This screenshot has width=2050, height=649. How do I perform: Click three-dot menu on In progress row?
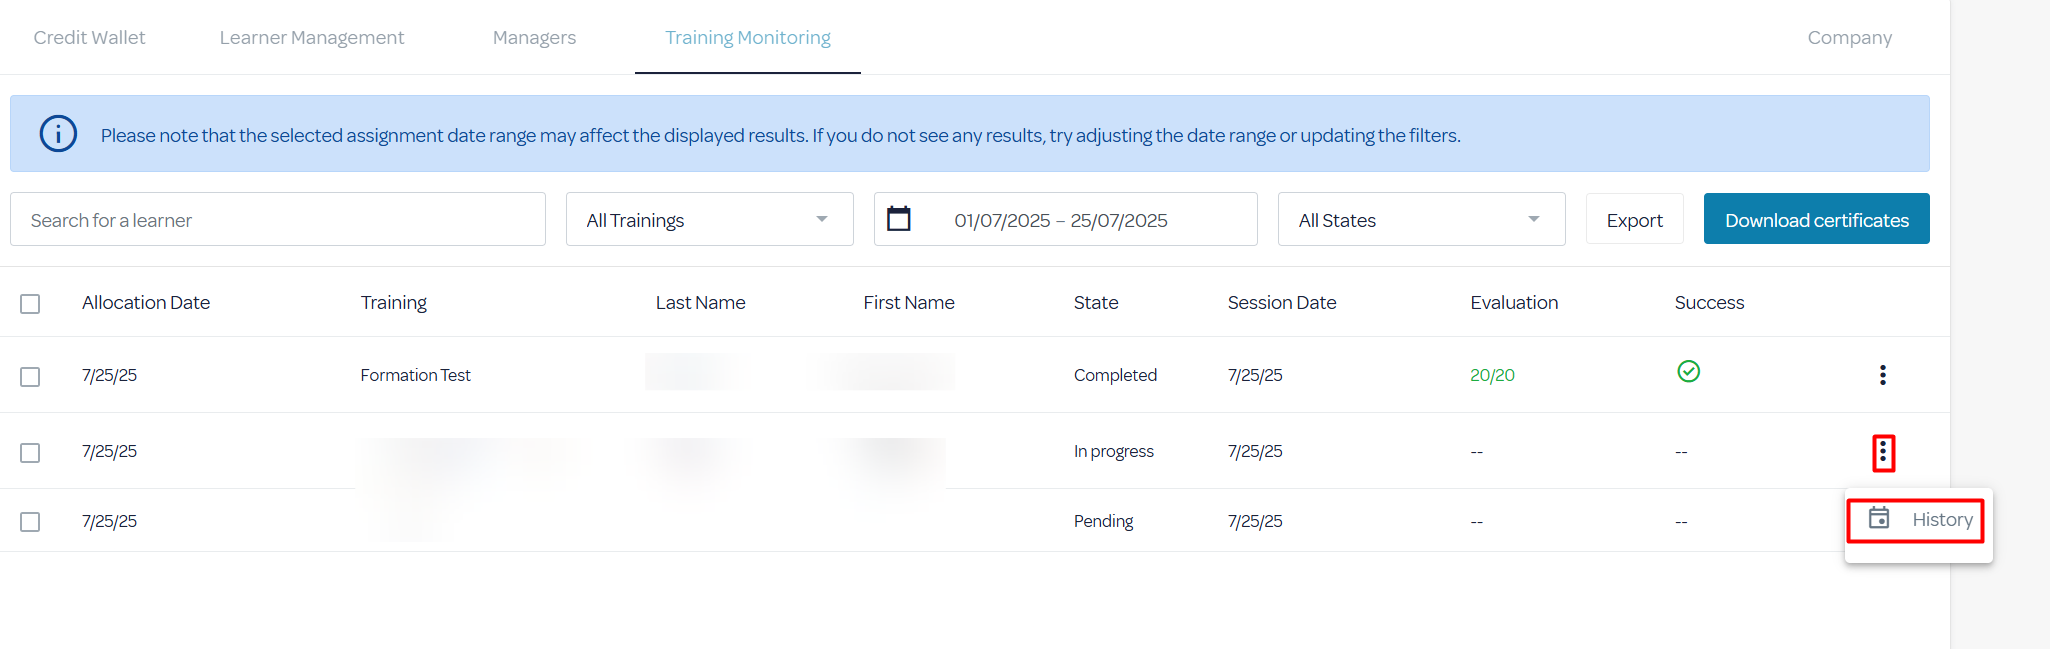(1882, 453)
